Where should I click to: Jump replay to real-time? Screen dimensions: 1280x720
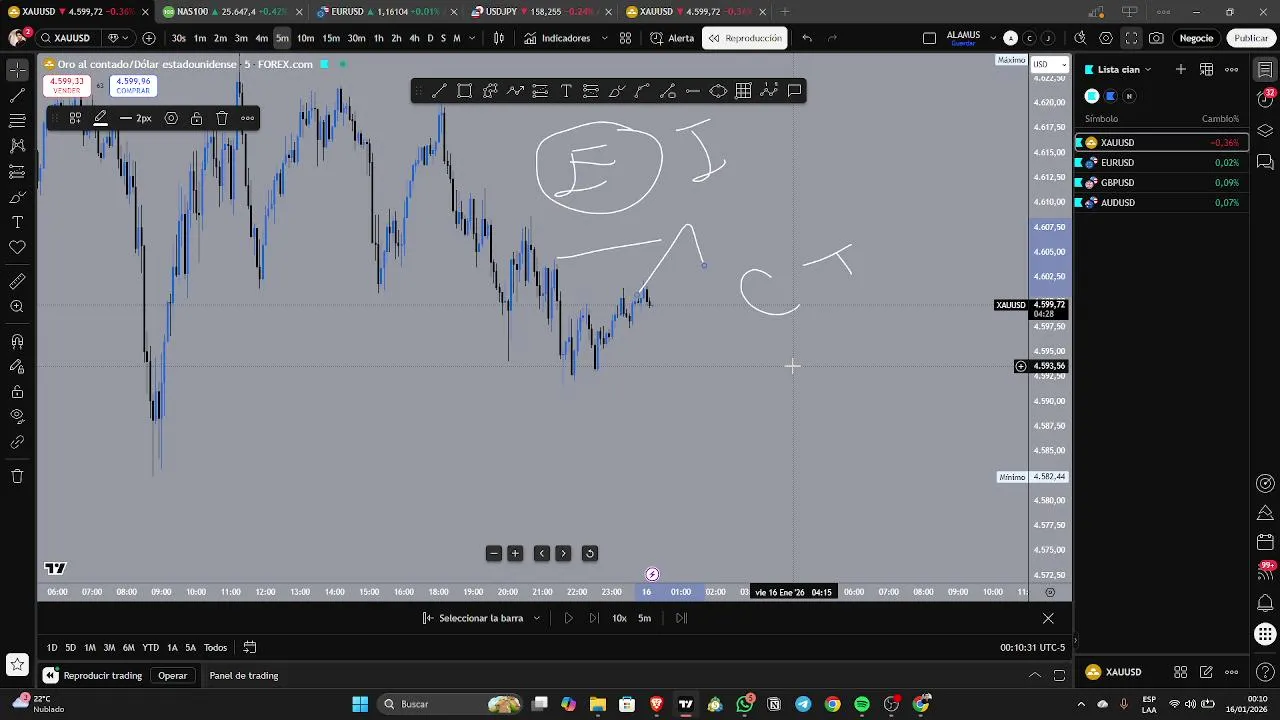point(681,618)
